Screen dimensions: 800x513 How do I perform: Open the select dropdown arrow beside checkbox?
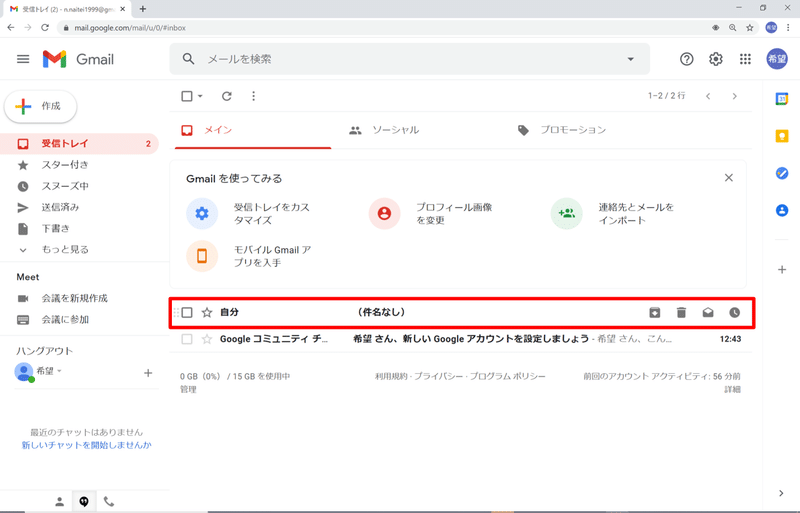[x=200, y=96]
